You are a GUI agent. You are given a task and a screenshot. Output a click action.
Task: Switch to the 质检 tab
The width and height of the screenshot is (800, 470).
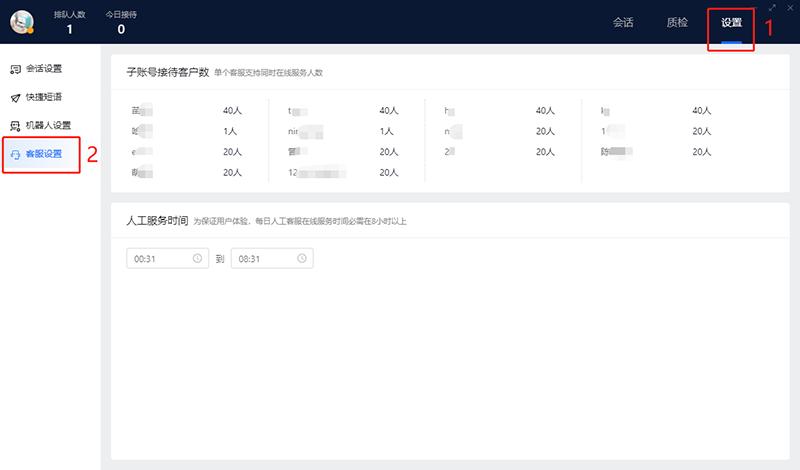(677, 22)
